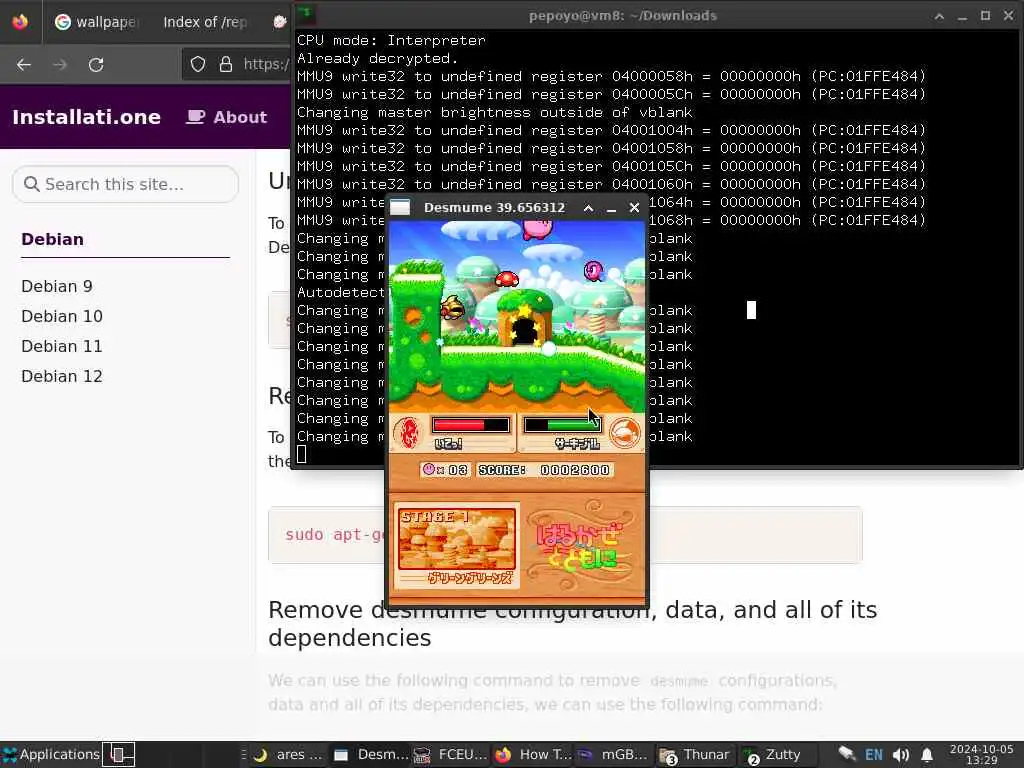
Task: Minimize the Zutty terminal window
Action: click(x=962, y=16)
